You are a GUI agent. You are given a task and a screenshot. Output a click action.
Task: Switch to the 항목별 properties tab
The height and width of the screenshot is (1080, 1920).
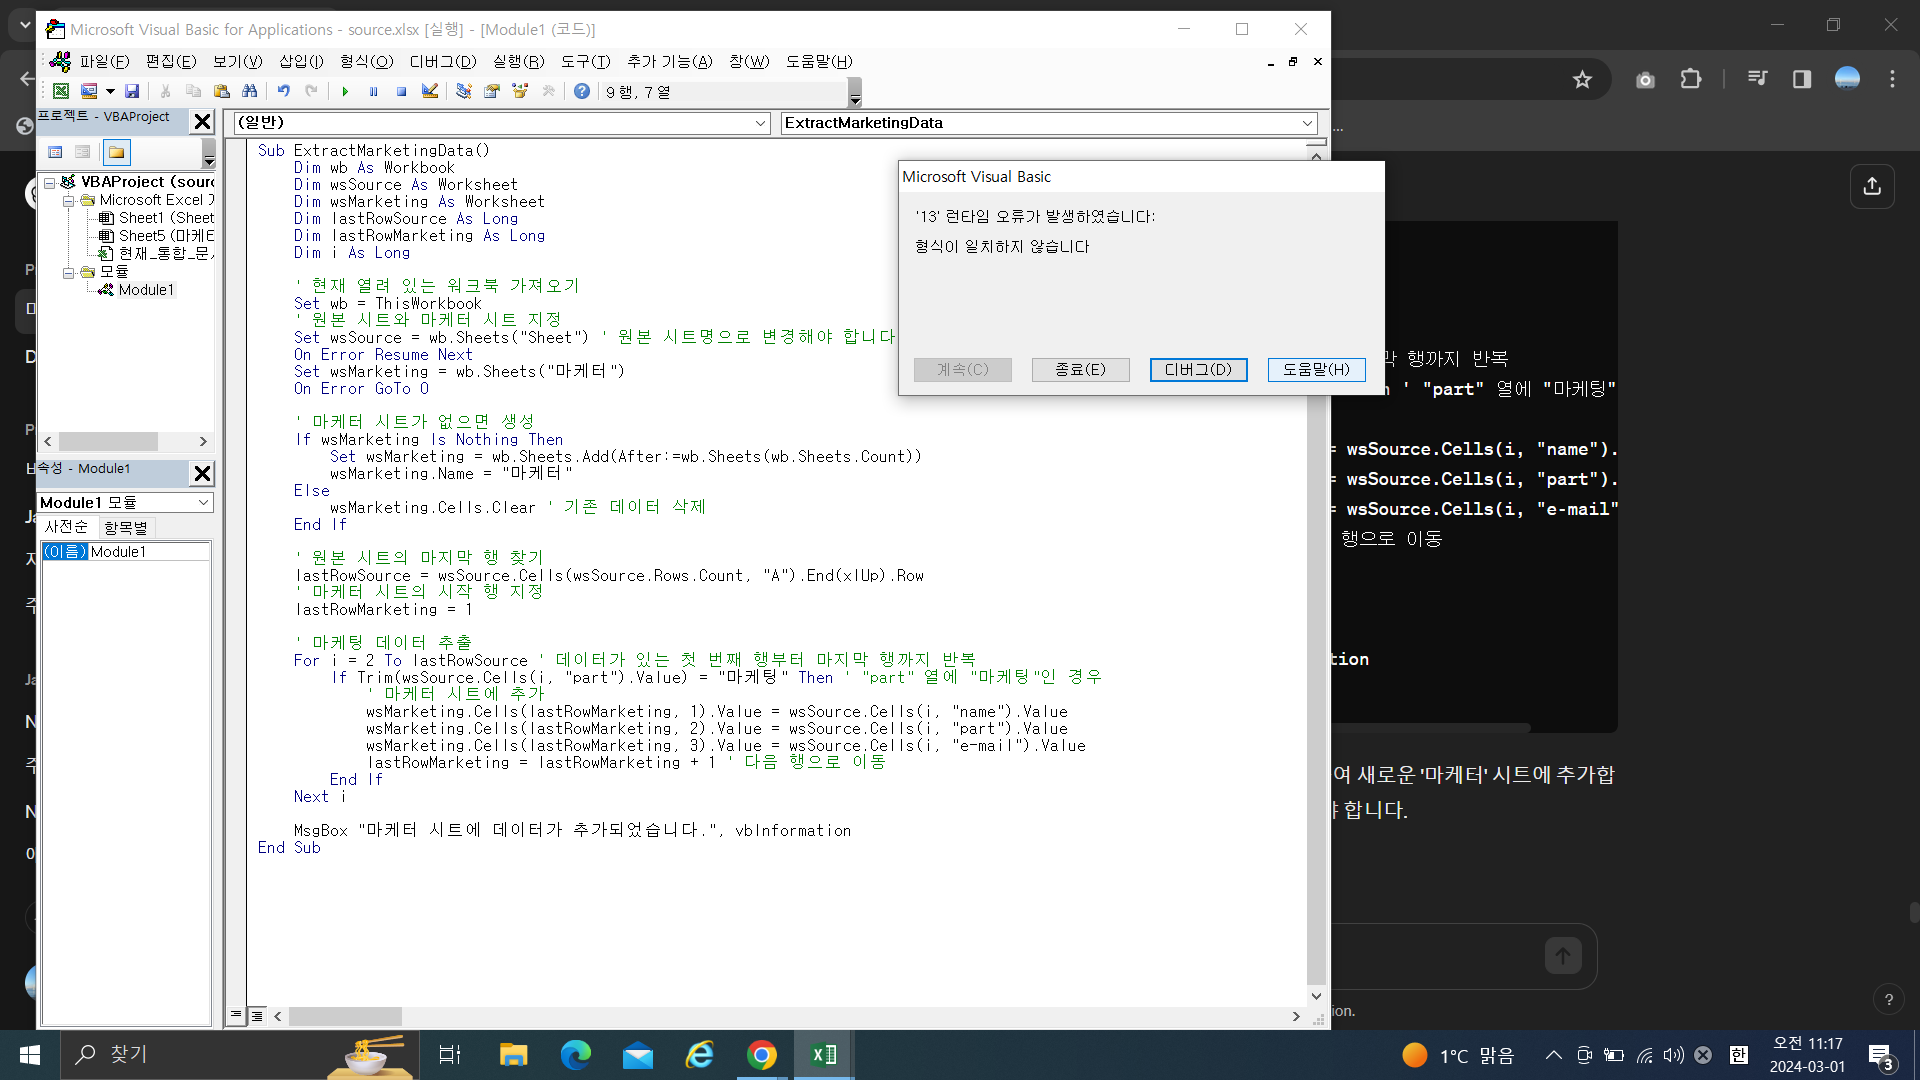[125, 527]
